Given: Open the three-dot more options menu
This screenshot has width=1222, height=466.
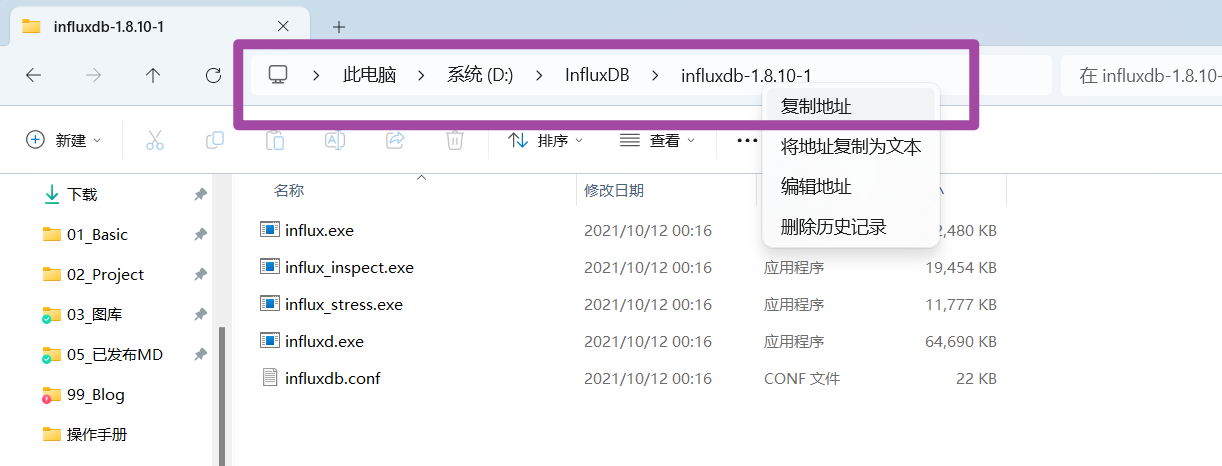Looking at the screenshot, I should tap(747, 140).
